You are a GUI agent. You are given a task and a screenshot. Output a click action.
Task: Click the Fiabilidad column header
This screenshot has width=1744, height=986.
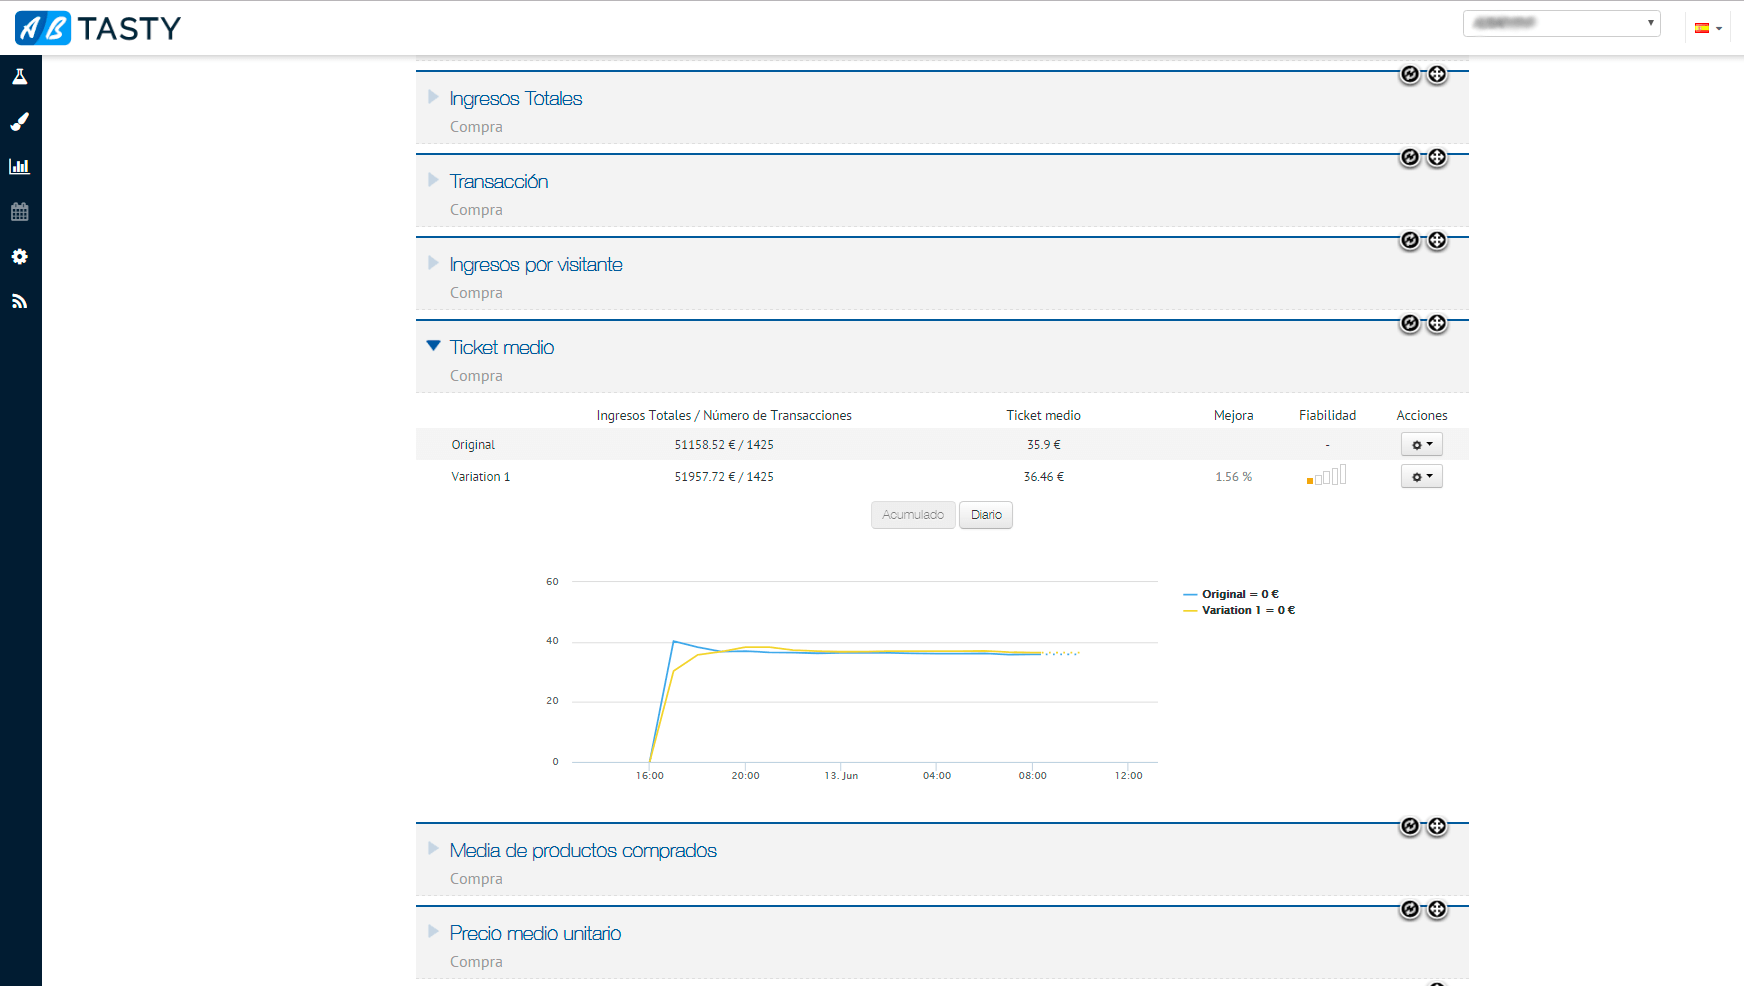[1327, 415]
